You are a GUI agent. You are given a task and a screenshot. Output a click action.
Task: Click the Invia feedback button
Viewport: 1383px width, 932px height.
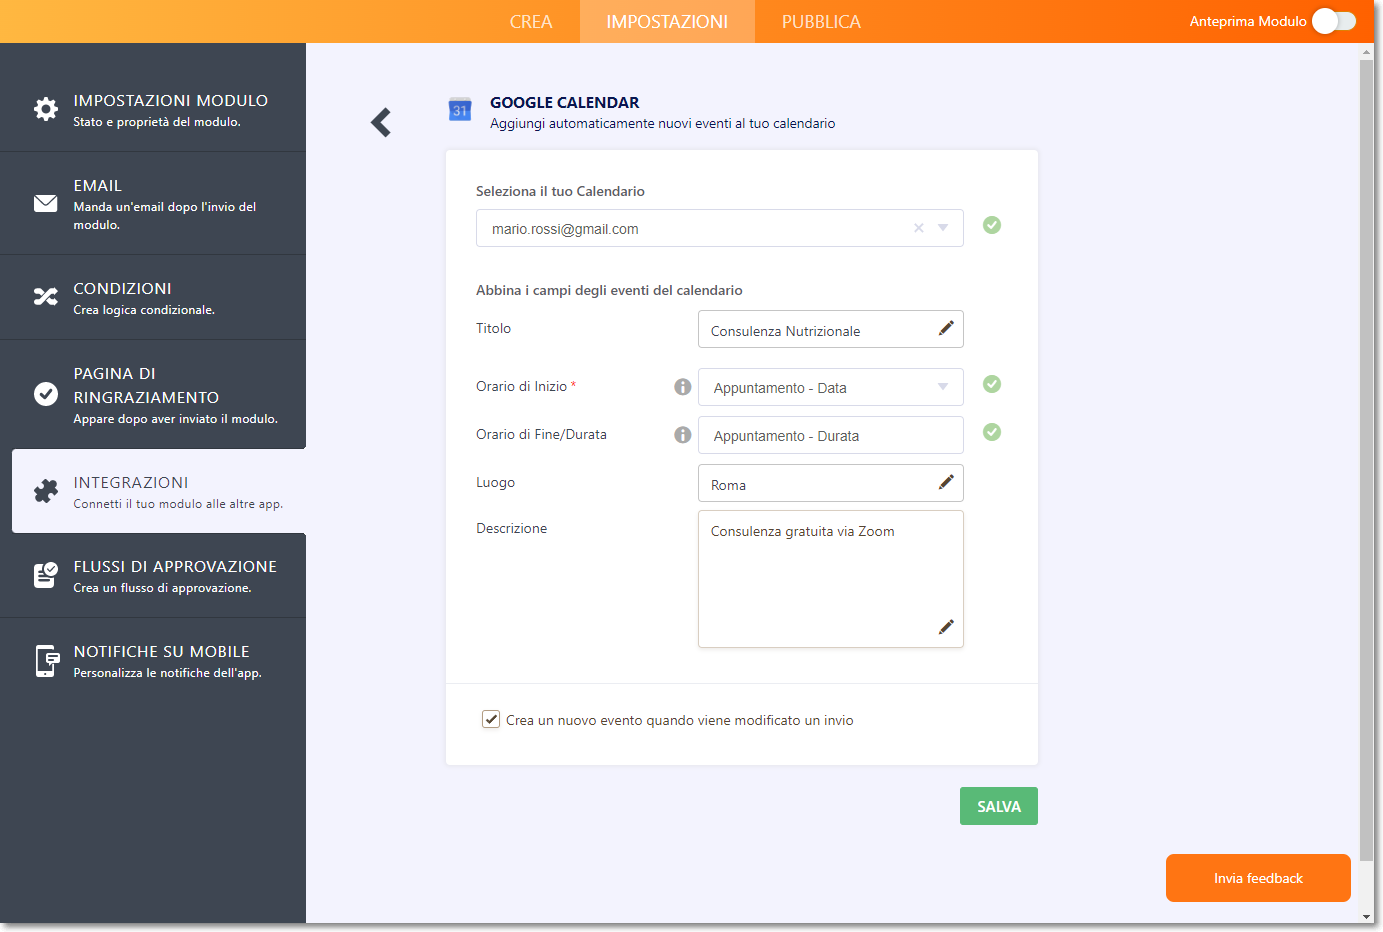(1257, 878)
